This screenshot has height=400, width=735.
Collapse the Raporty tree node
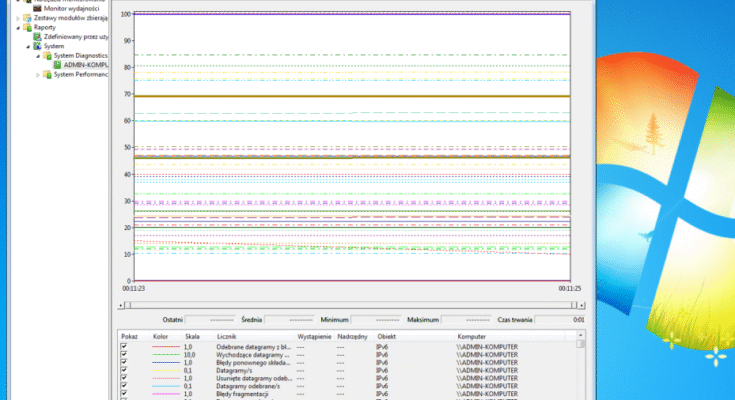[x=17, y=27]
